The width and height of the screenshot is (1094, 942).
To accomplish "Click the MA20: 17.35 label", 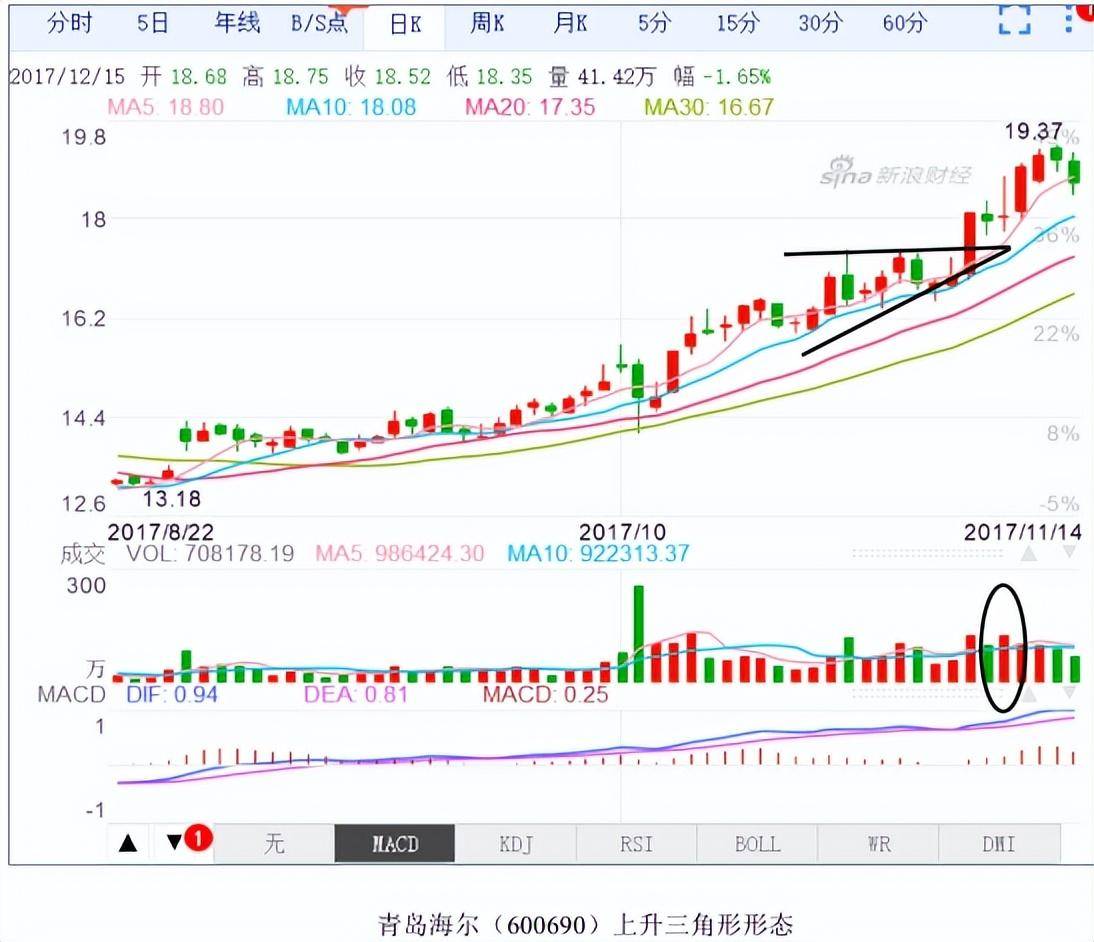I will tap(530, 107).
